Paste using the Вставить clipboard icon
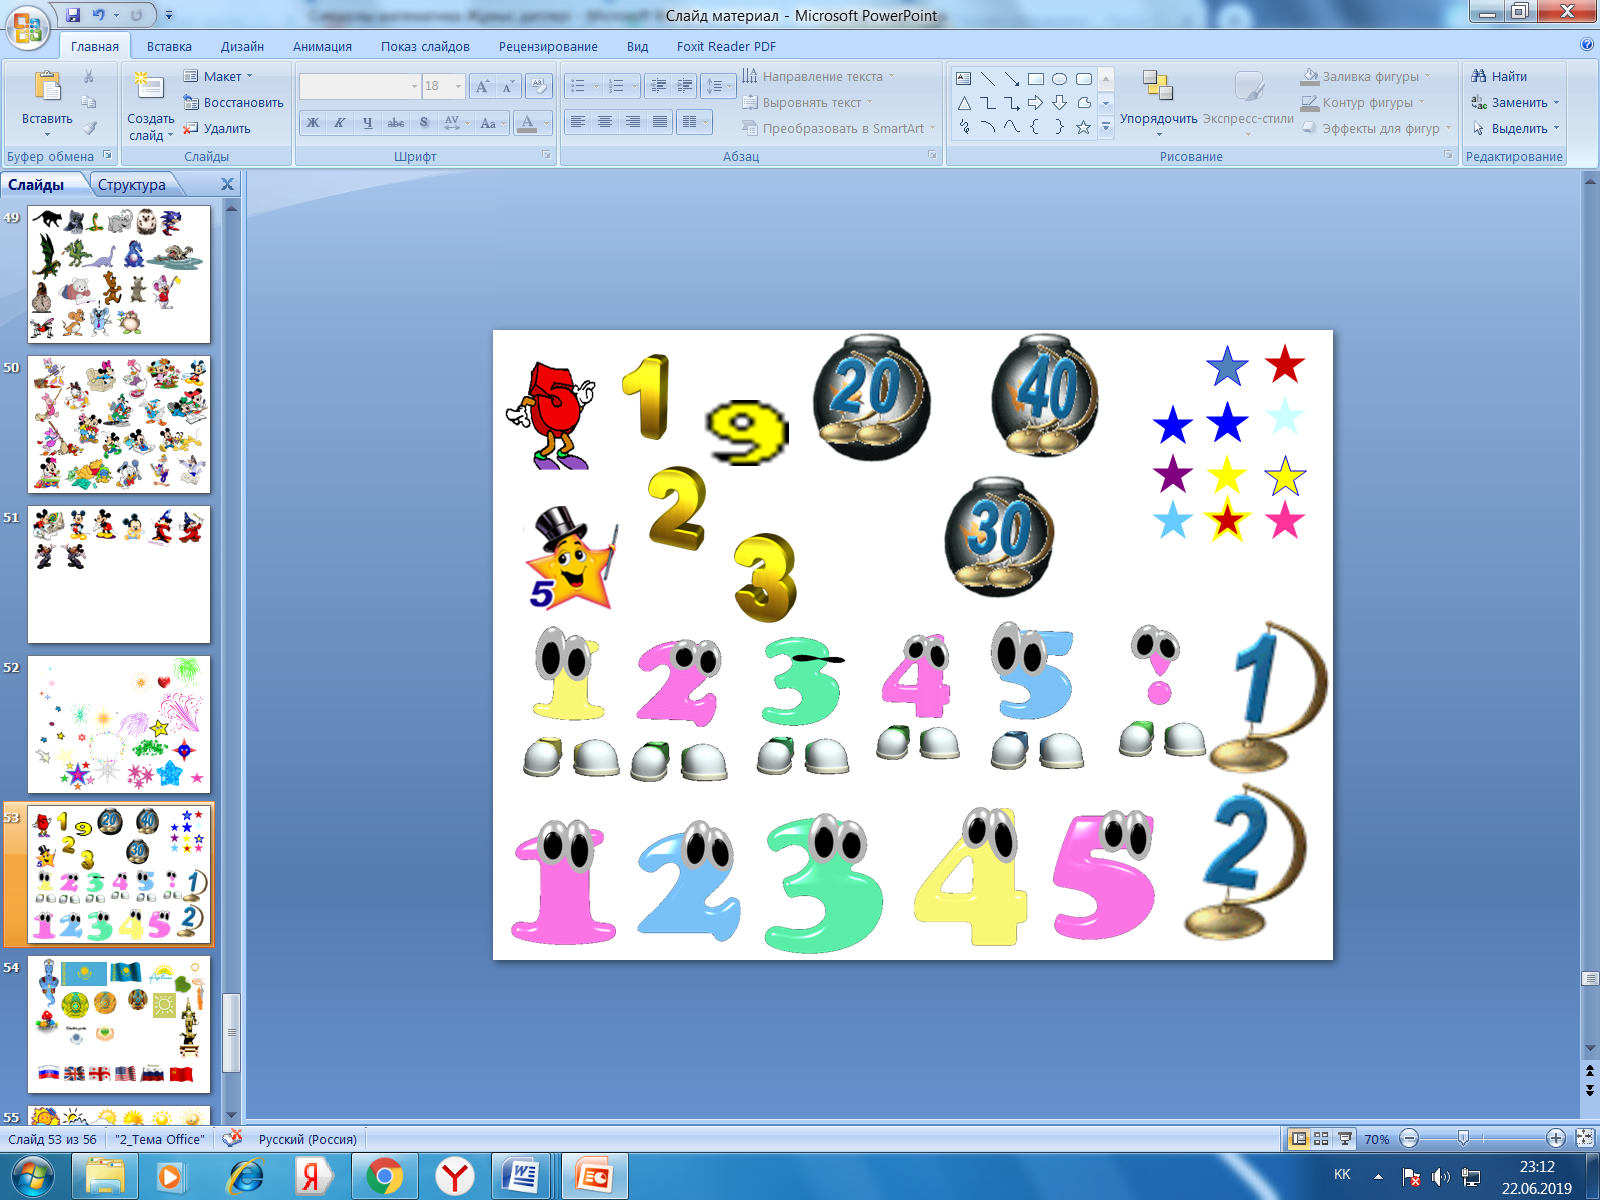Screen dimensions: 1600x1200 pyautogui.click(x=47, y=87)
